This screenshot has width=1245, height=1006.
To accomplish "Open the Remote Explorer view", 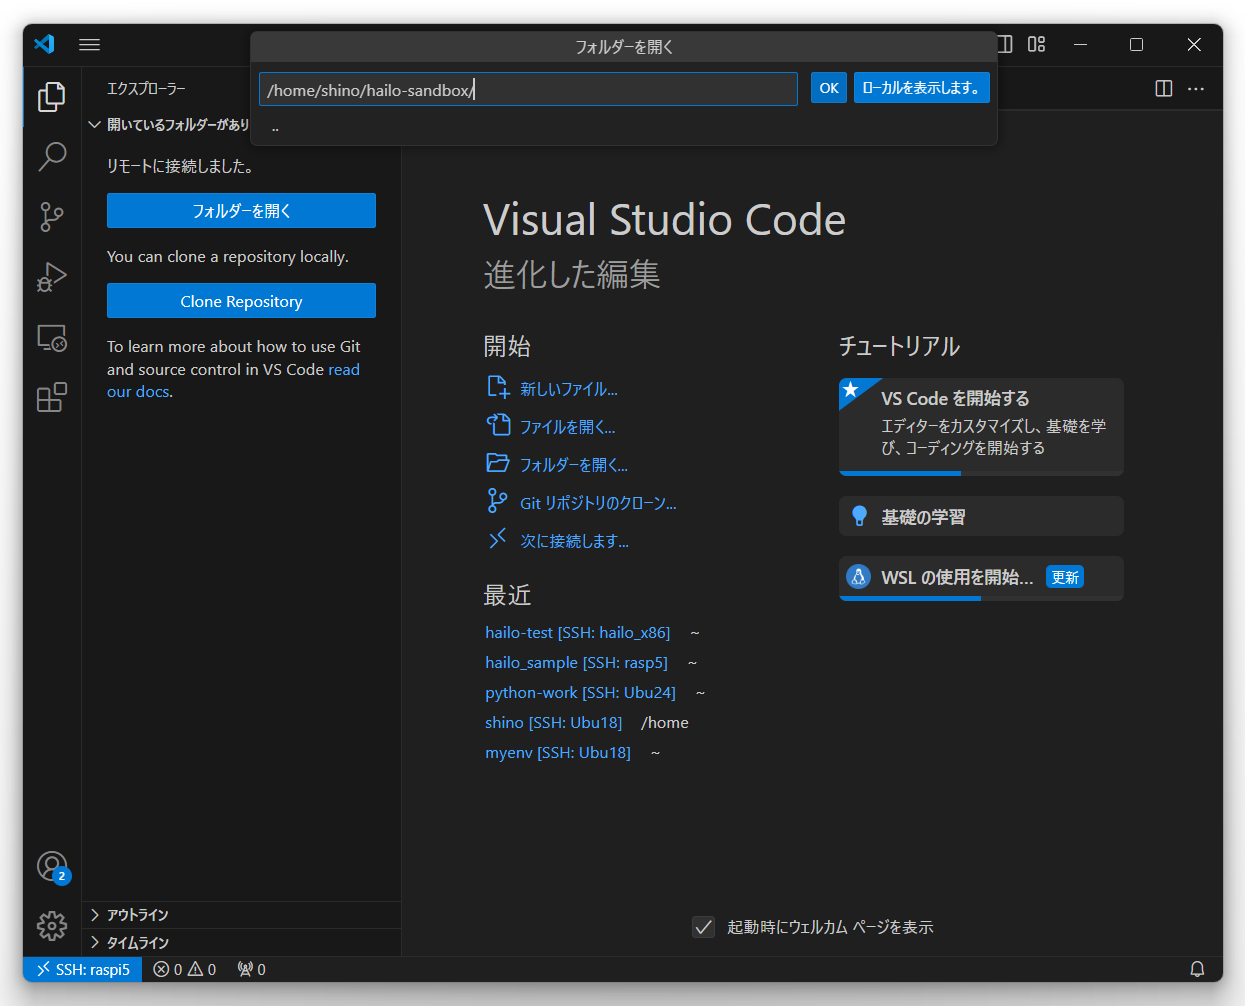I will 51,338.
